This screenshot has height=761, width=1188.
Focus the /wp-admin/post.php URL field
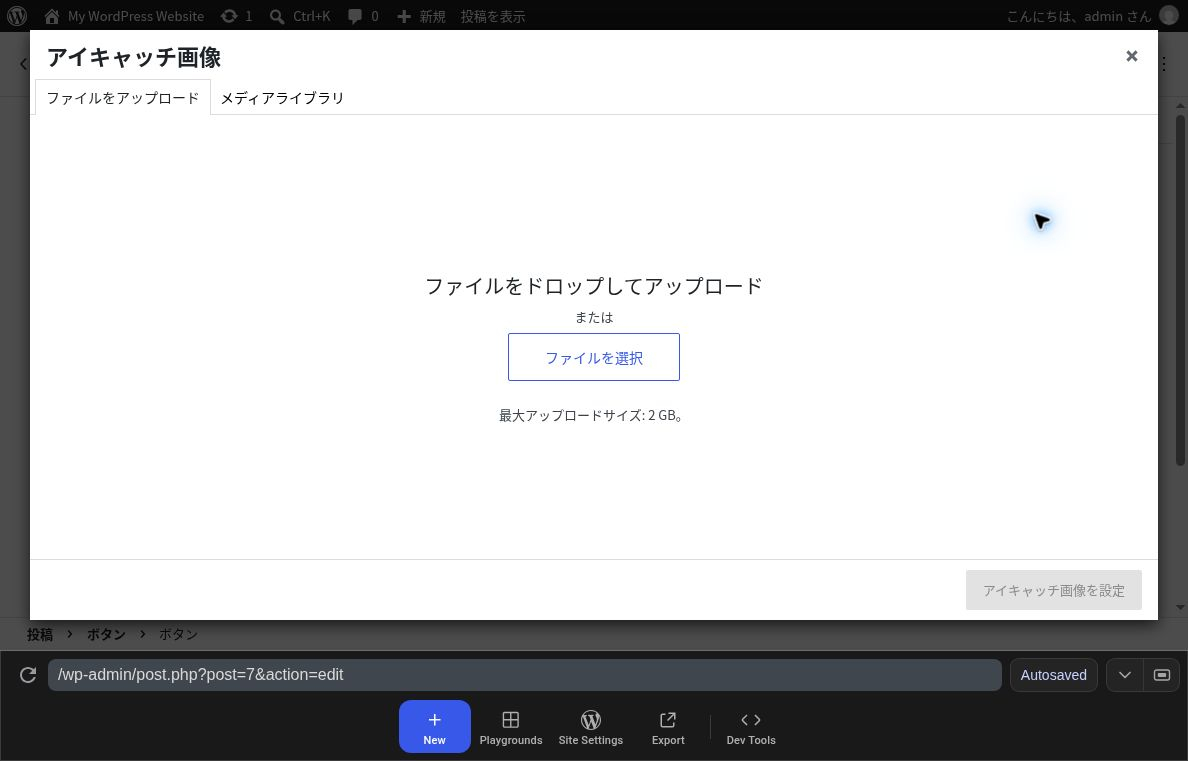pos(524,675)
